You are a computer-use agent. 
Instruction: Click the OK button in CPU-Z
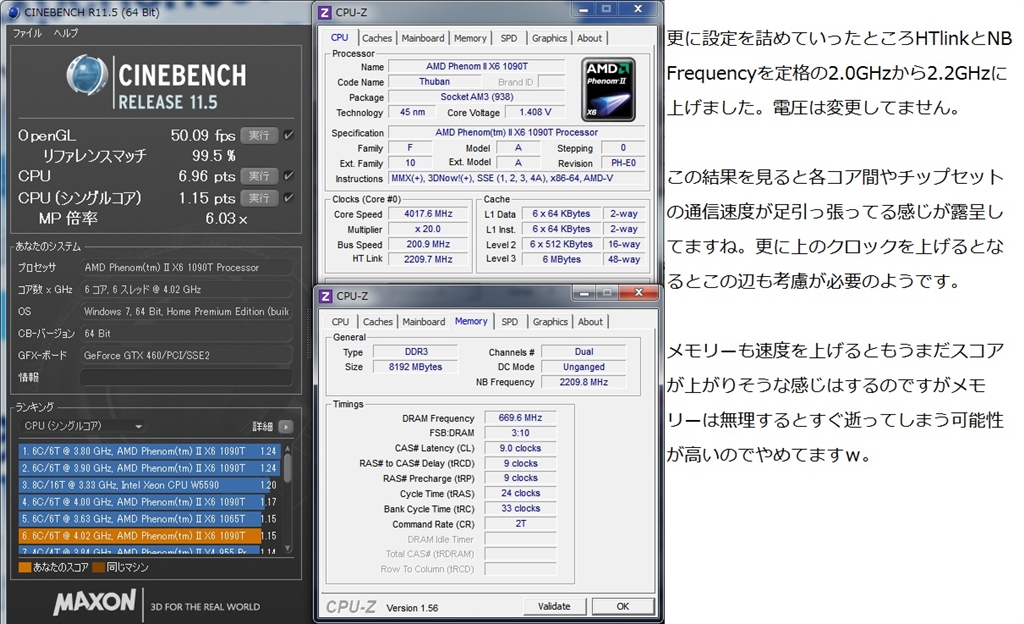coord(622,606)
